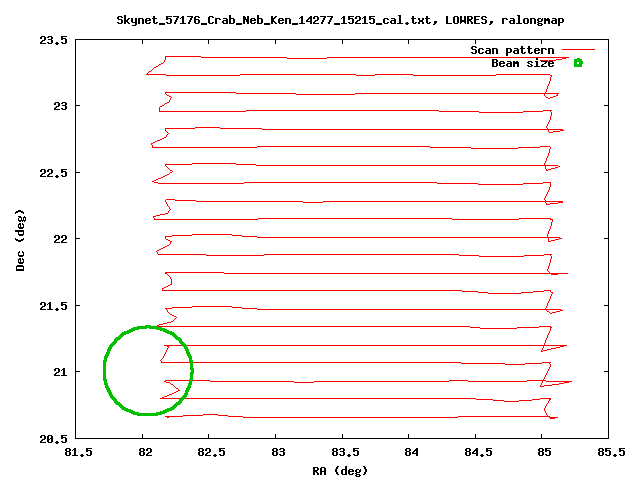Screen dimensions: 640x480
Task: Click the center of the large green beam circle
Action: [x=148, y=370]
